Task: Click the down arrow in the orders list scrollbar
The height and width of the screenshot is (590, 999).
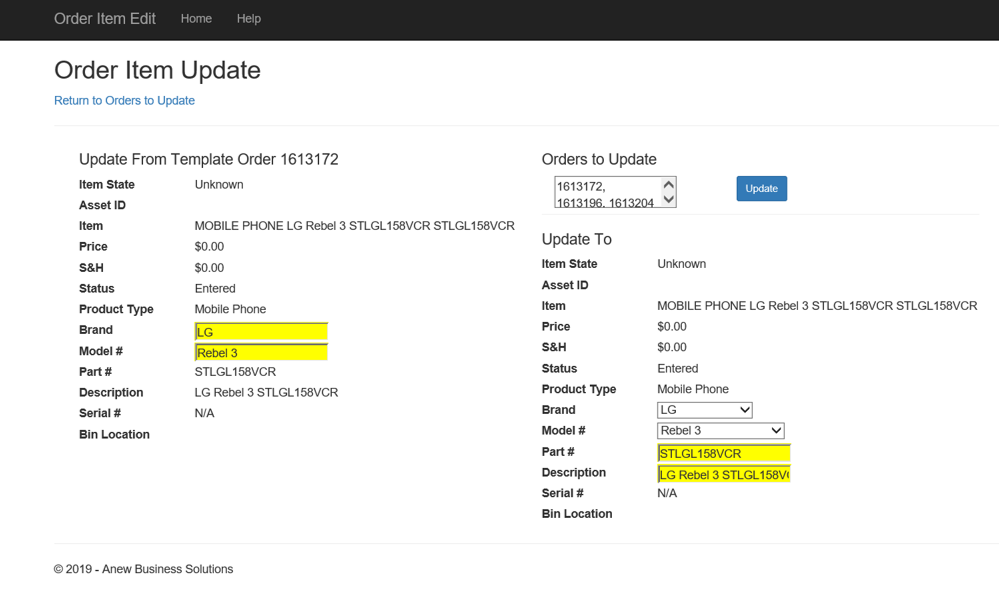Action: click(x=669, y=200)
